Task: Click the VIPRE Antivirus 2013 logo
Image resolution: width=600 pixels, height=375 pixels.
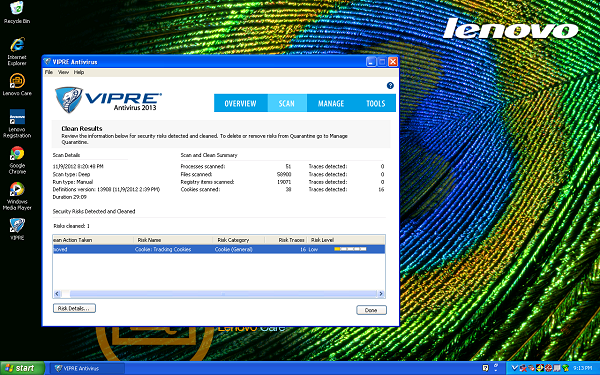Action: click(108, 99)
